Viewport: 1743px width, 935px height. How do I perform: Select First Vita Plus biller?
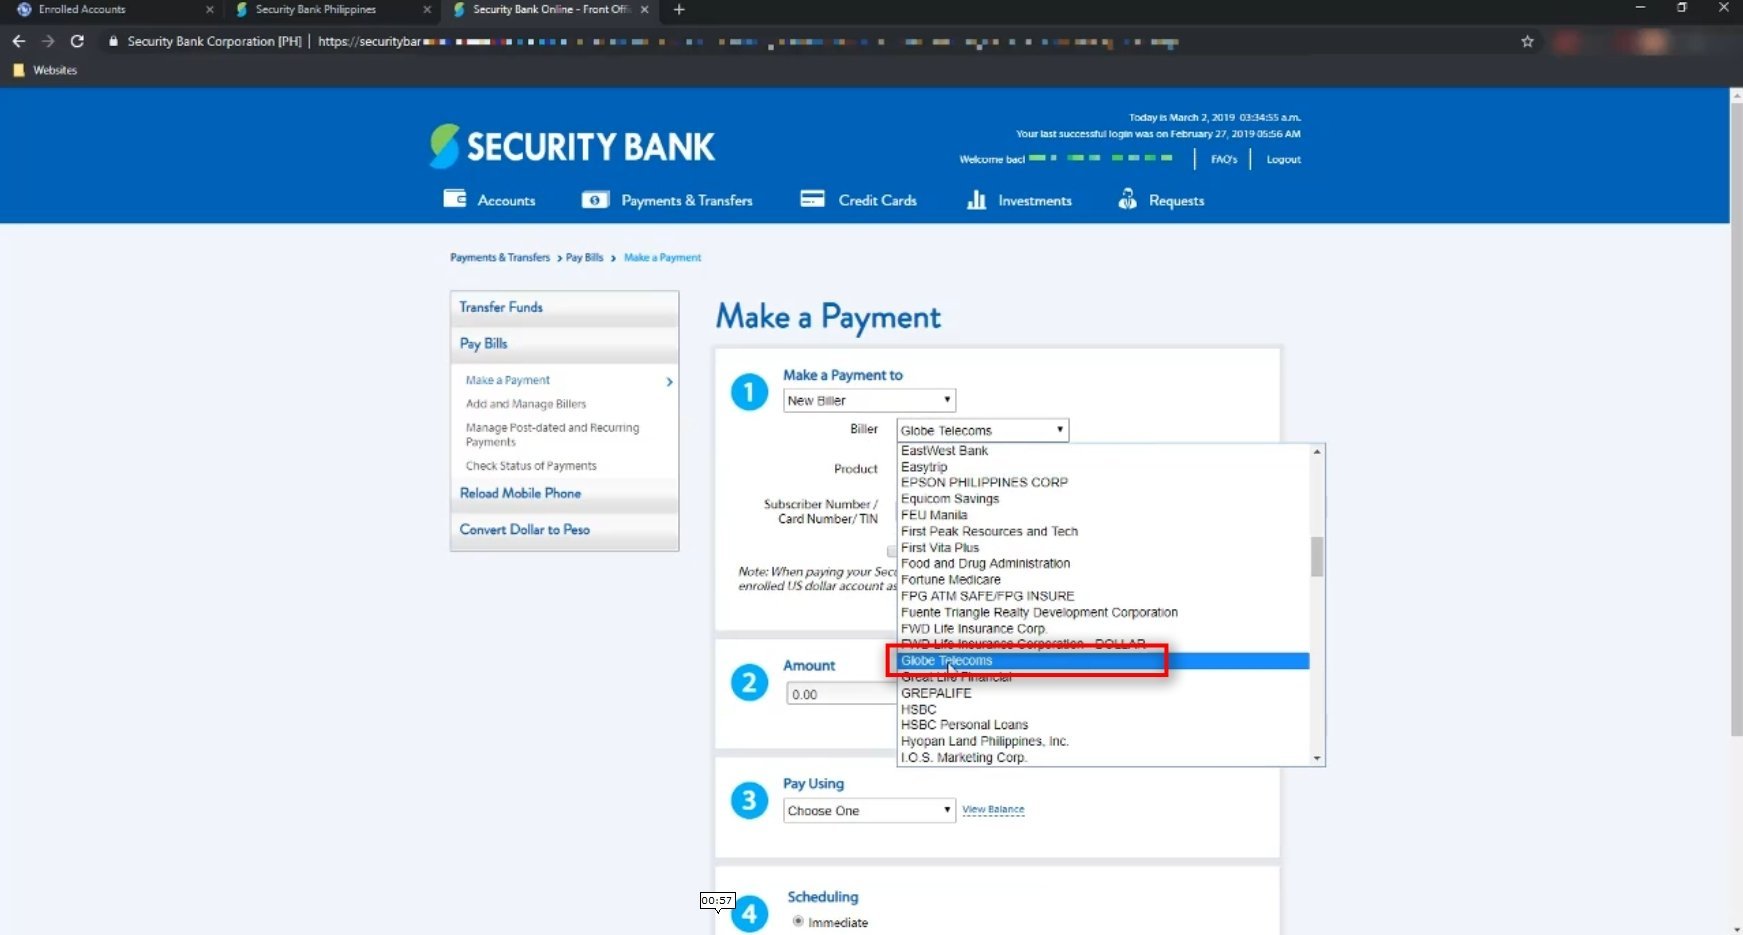click(x=1103, y=548)
